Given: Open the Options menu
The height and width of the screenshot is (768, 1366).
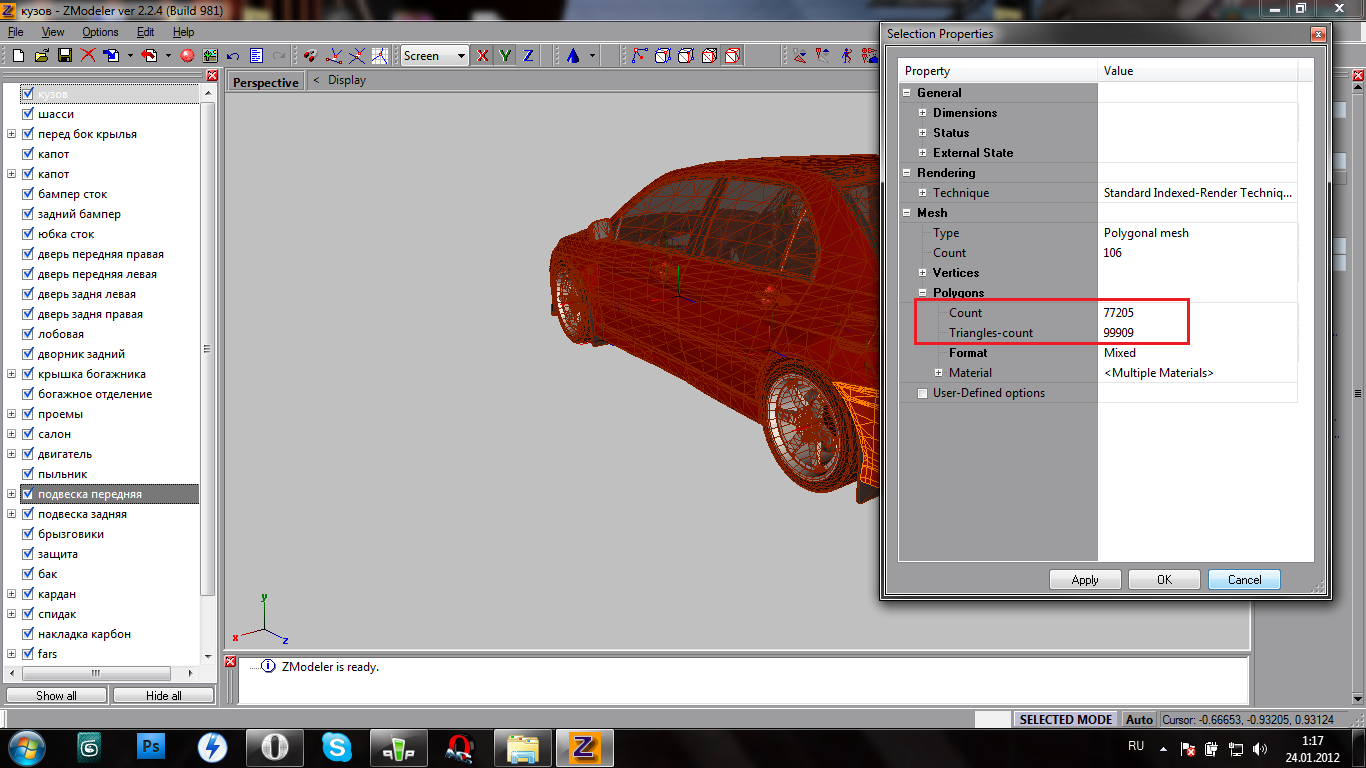Looking at the screenshot, I should pos(100,32).
